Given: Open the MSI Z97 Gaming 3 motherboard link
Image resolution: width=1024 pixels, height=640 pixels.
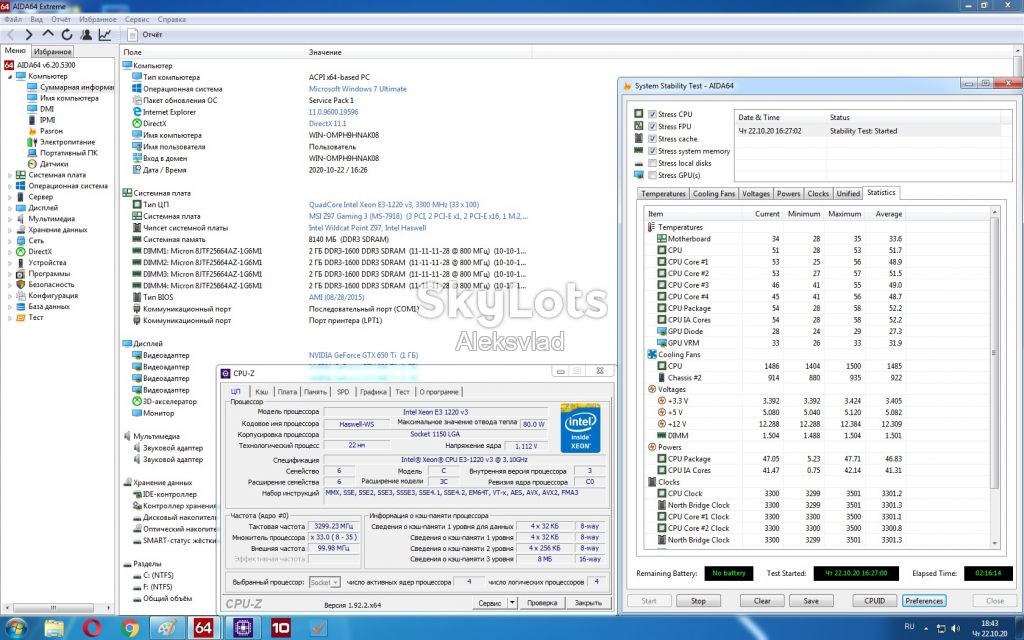Looking at the screenshot, I should pos(418,216).
